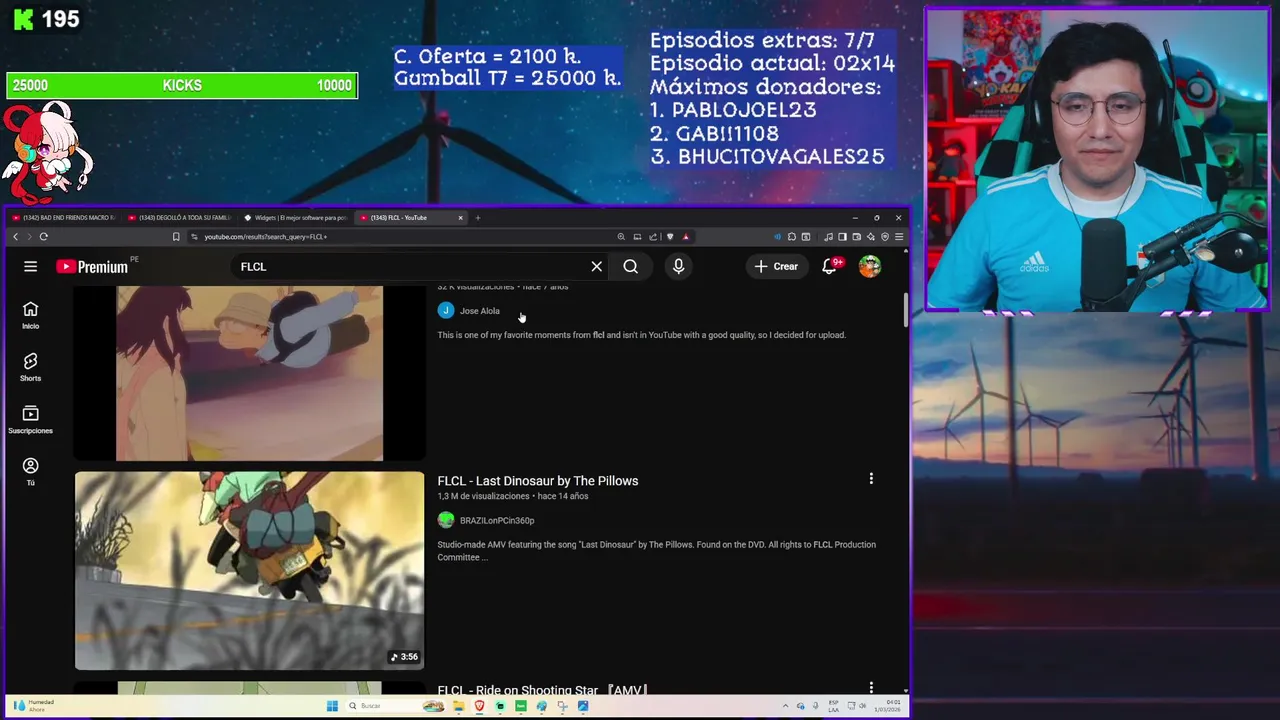This screenshot has width=1280, height=720.
Task: Go to Inicio in YouTube sidebar
Action: point(30,315)
